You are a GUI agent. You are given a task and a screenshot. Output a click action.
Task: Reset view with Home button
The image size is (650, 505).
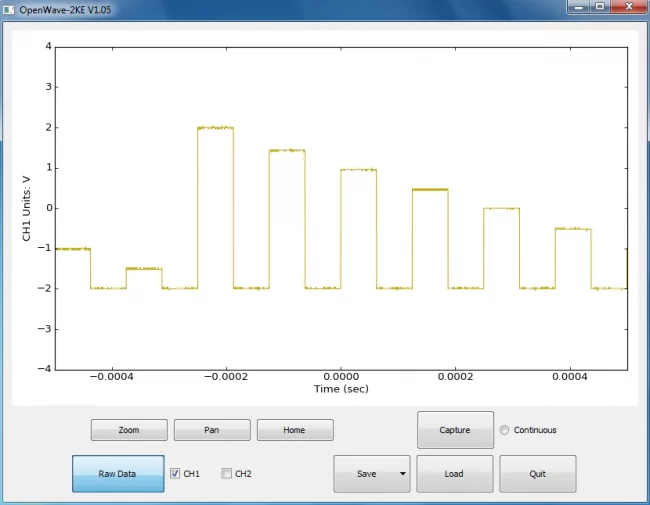tap(295, 430)
